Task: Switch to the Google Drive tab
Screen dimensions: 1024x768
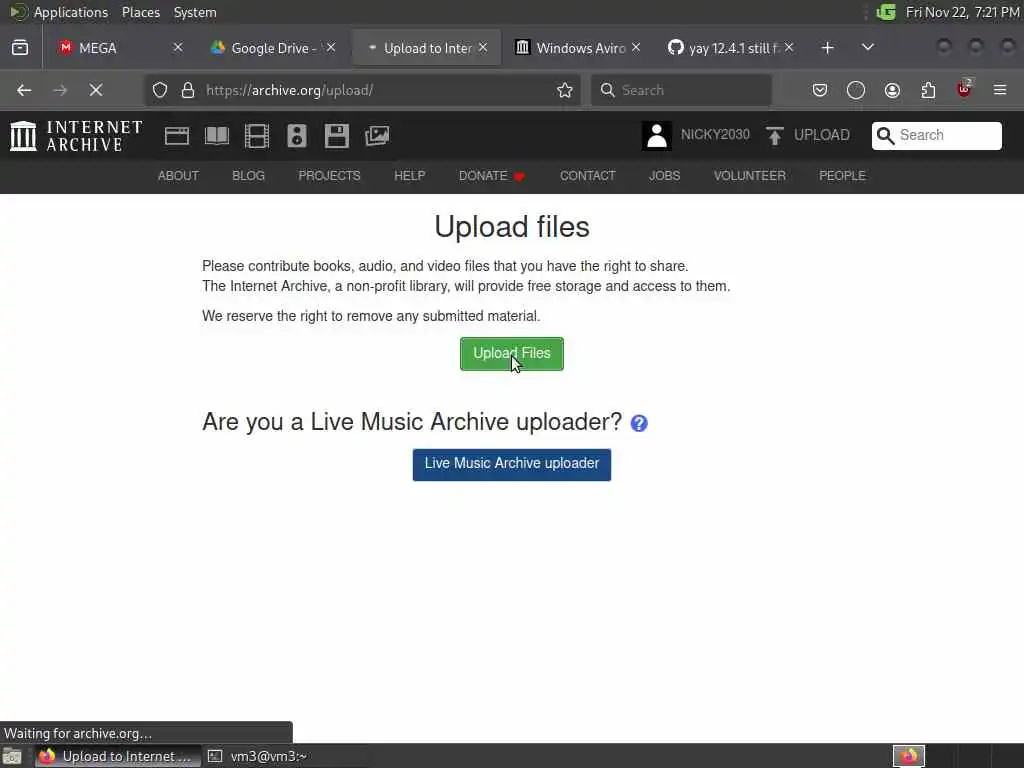Action: pyautogui.click(x=273, y=48)
